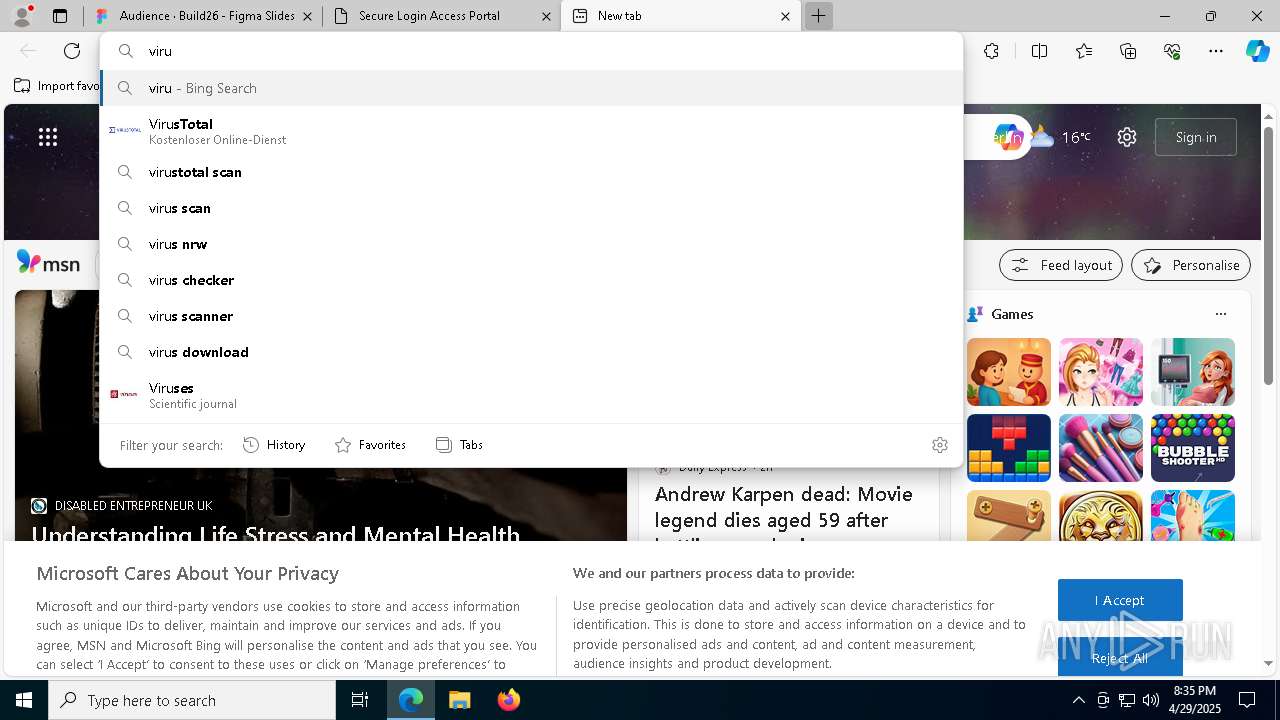Open the apps grid launcher on MSN

(x=48, y=137)
